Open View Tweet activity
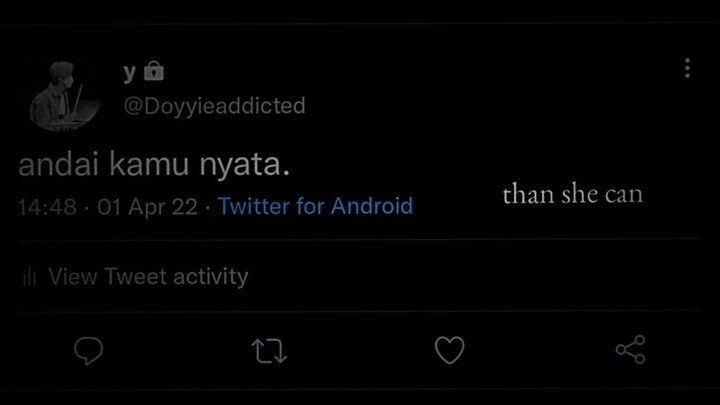This screenshot has width=720, height=405. [x=147, y=277]
